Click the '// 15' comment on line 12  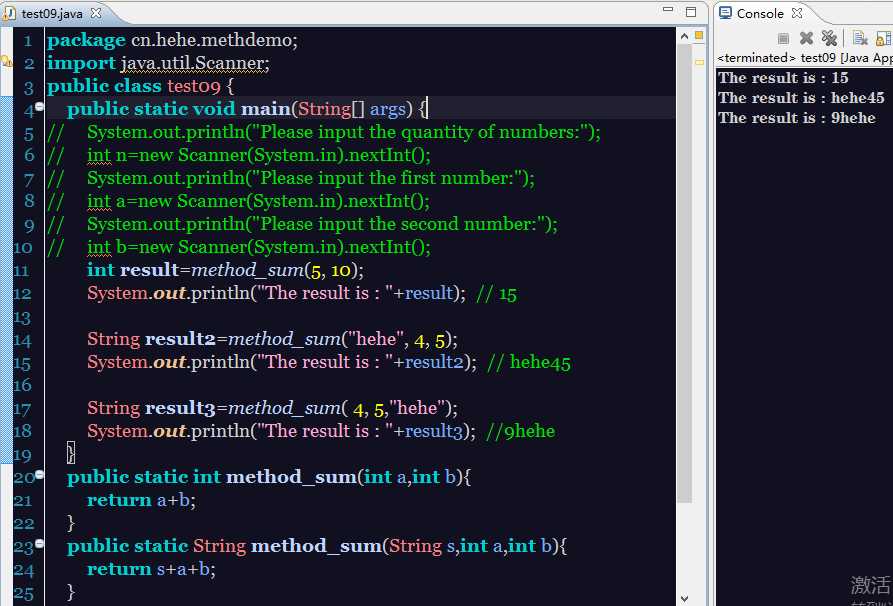coord(496,293)
